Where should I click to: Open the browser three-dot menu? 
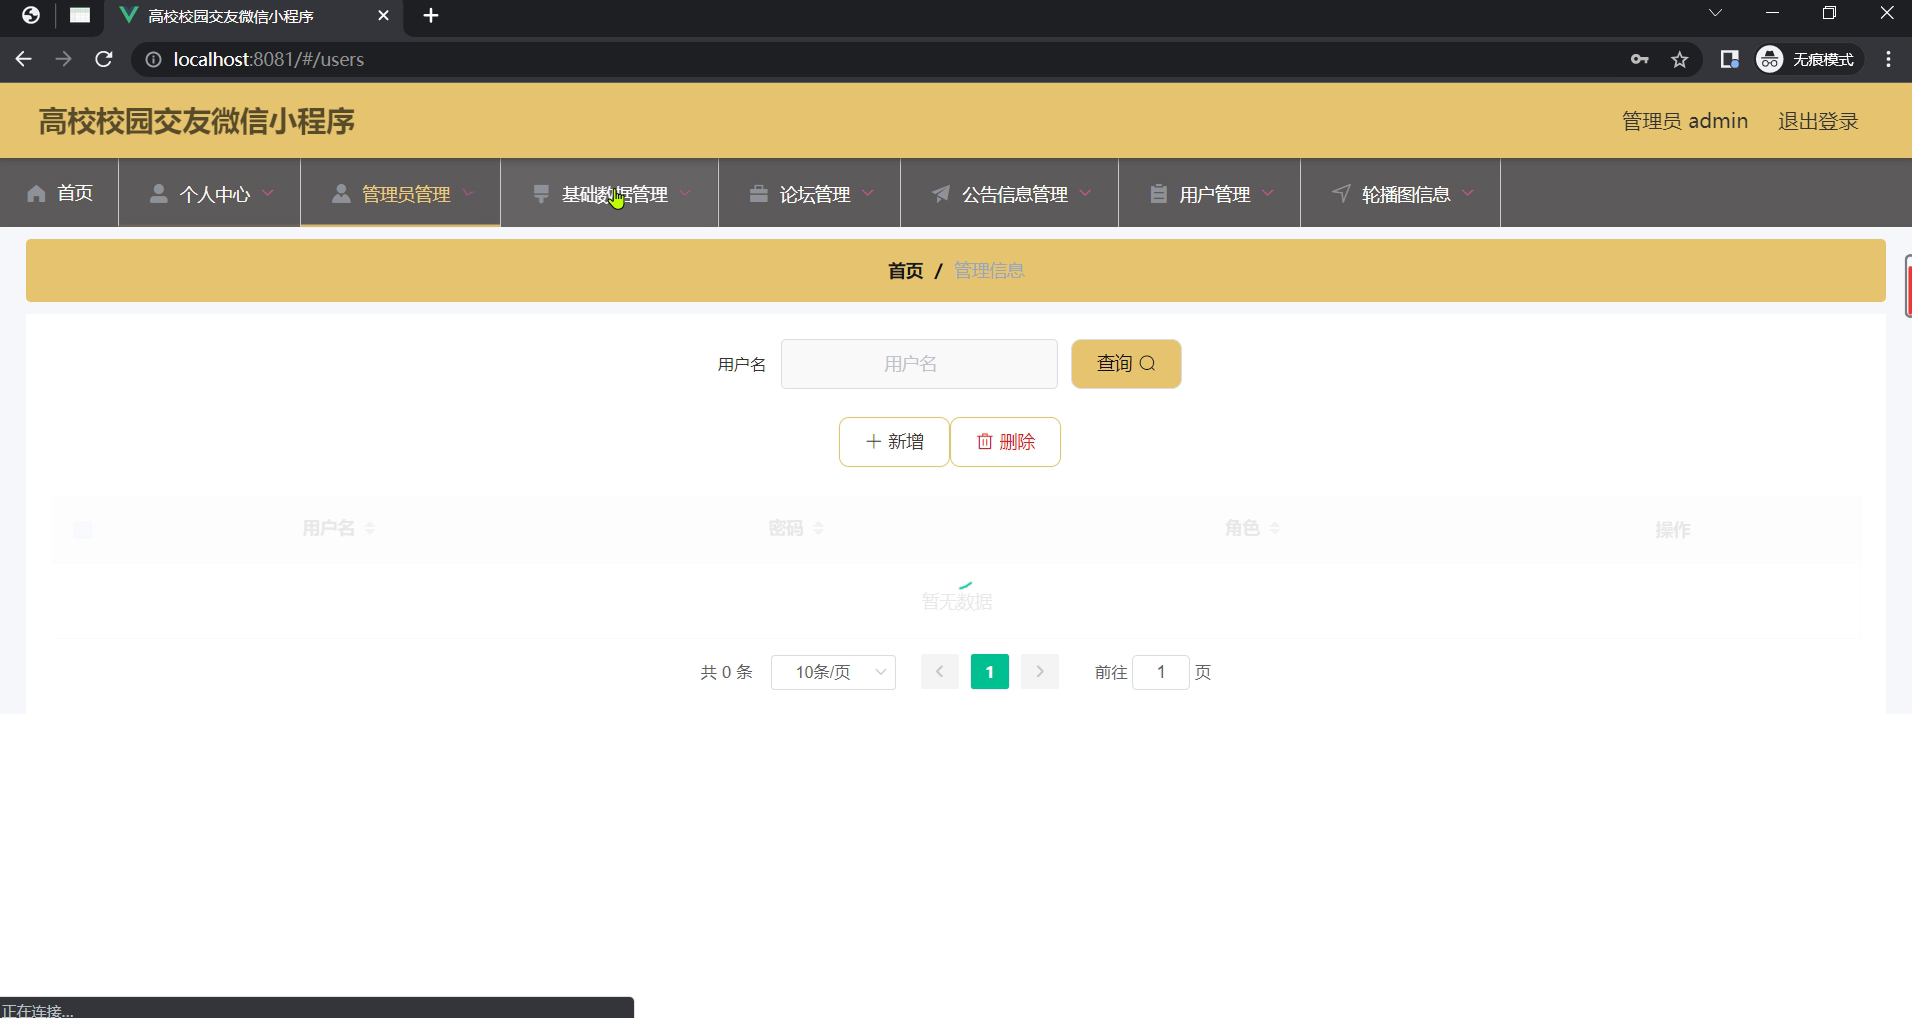(x=1888, y=59)
